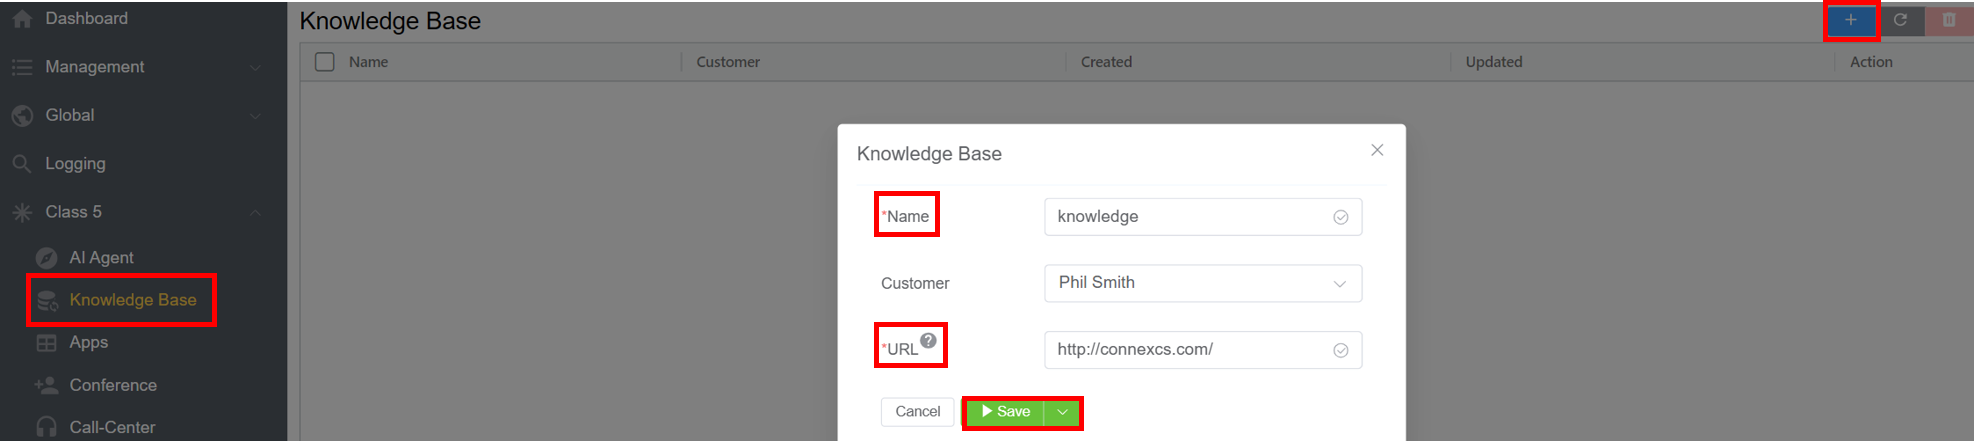Click the blue add (+) button
1974x441 pixels.
(x=1851, y=20)
